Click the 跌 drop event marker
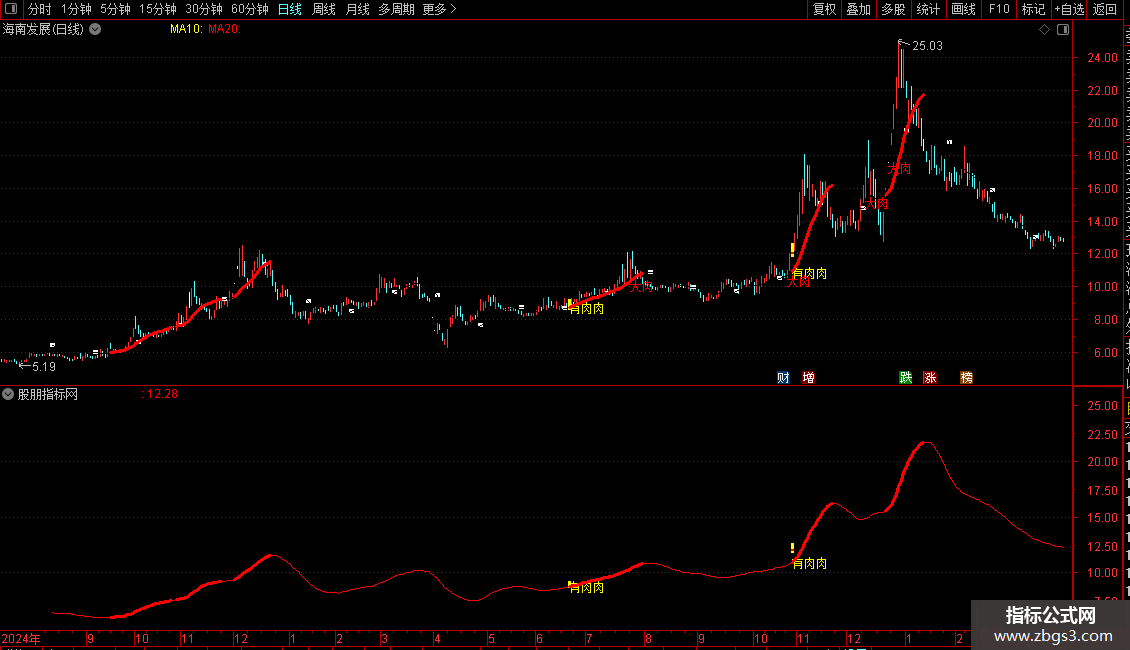This screenshot has width=1130, height=650. click(906, 378)
